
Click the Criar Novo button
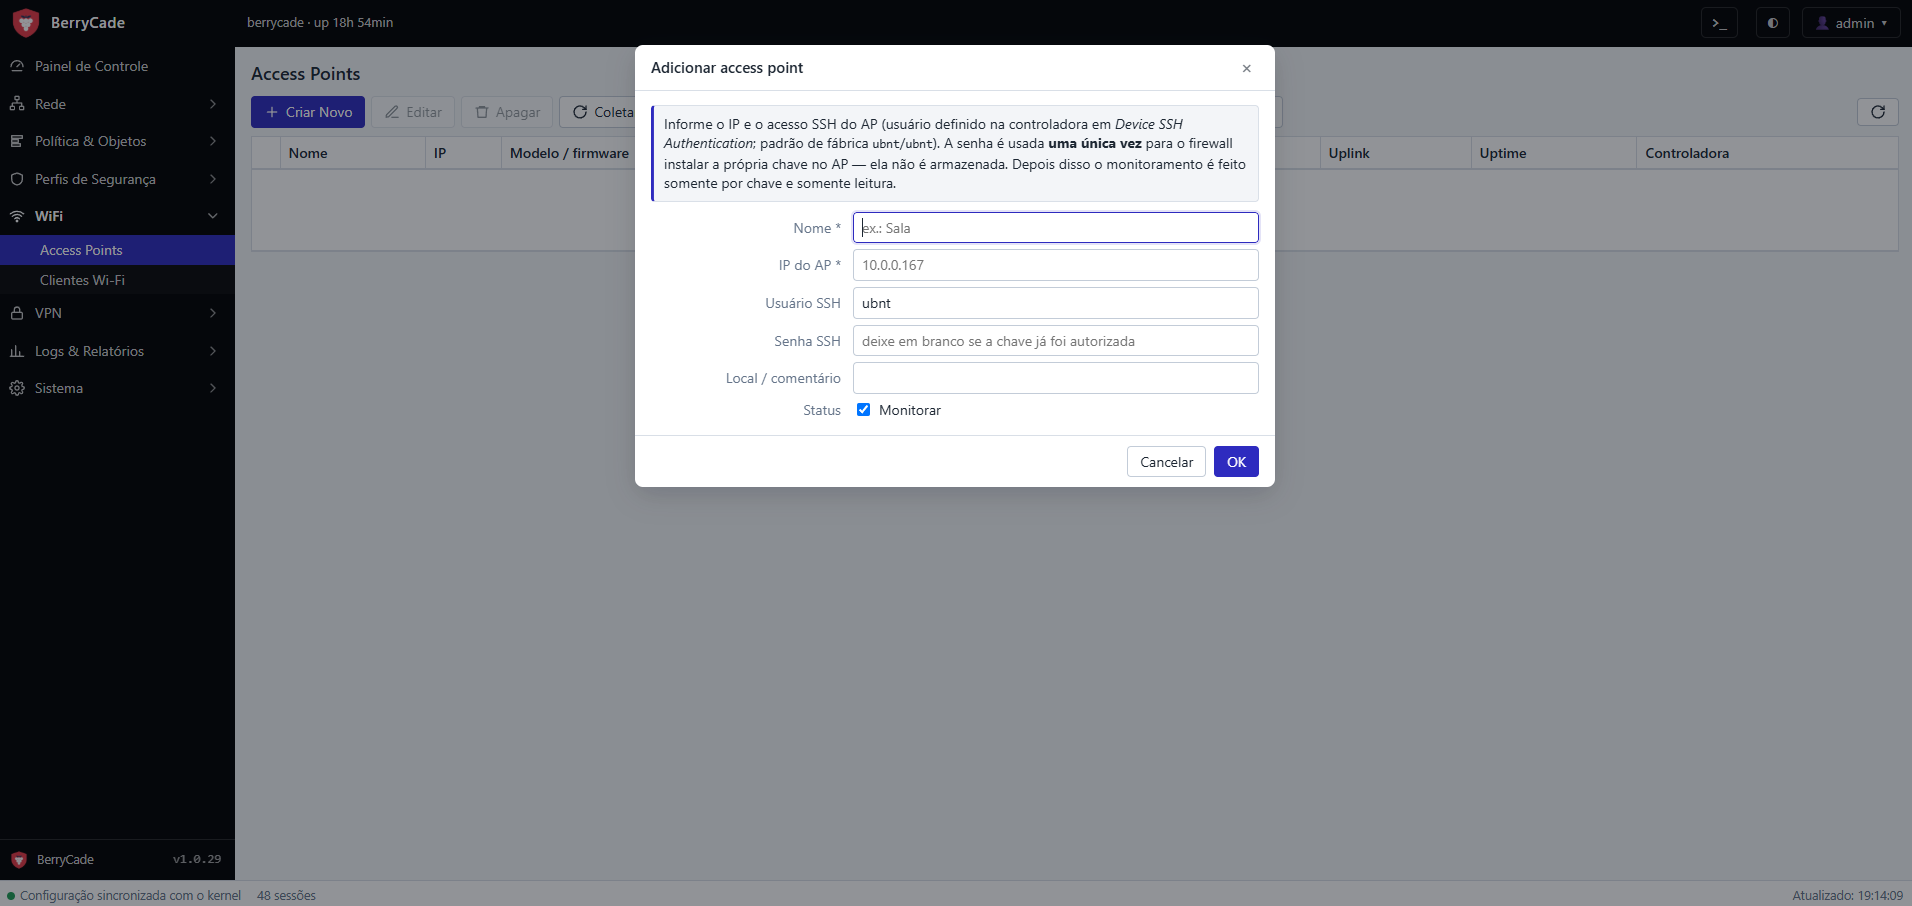pos(308,112)
